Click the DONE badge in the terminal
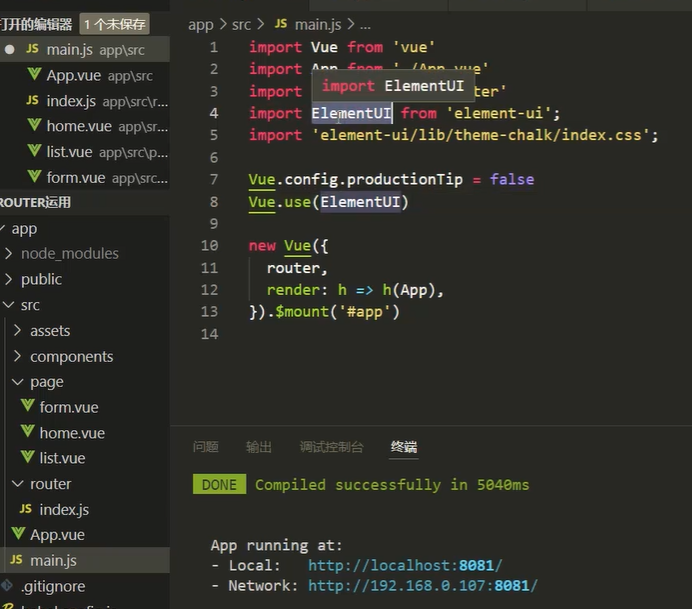 [x=219, y=485]
